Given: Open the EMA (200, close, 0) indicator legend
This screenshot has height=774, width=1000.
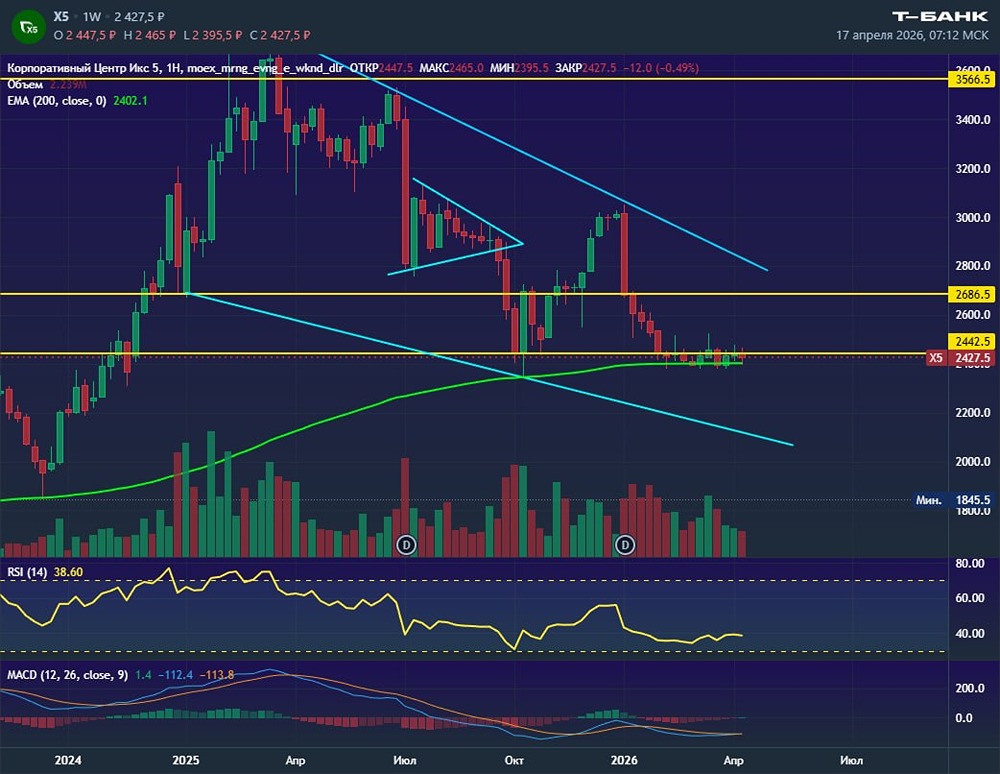Looking at the screenshot, I should pyautogui.click(x=57, y=101).
